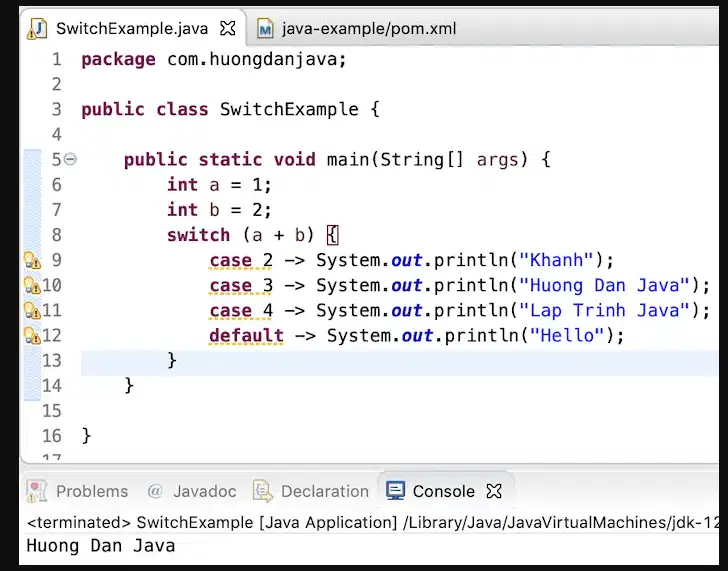The width and height of the screenshot is (728, 571).
Task: Open the Declaration view tab
Action: click(311, 491)
